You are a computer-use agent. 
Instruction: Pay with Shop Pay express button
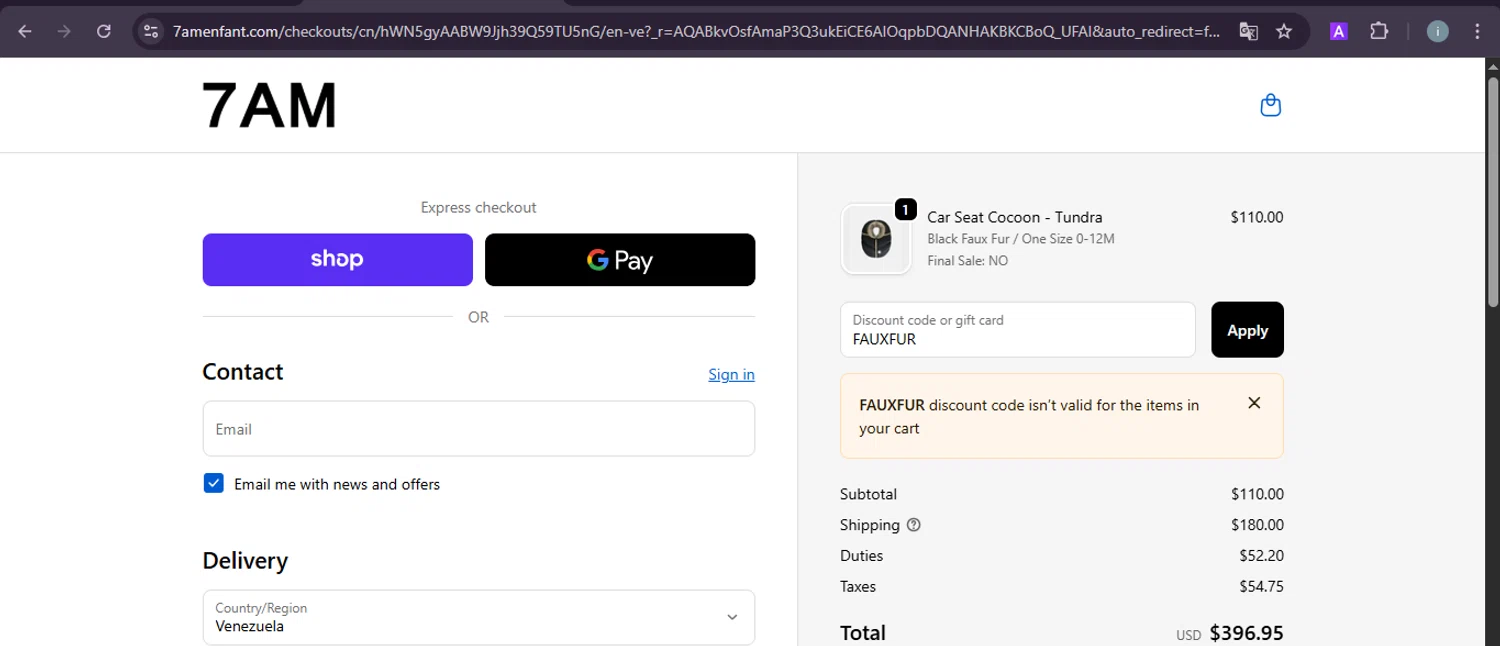click(338, 260)
